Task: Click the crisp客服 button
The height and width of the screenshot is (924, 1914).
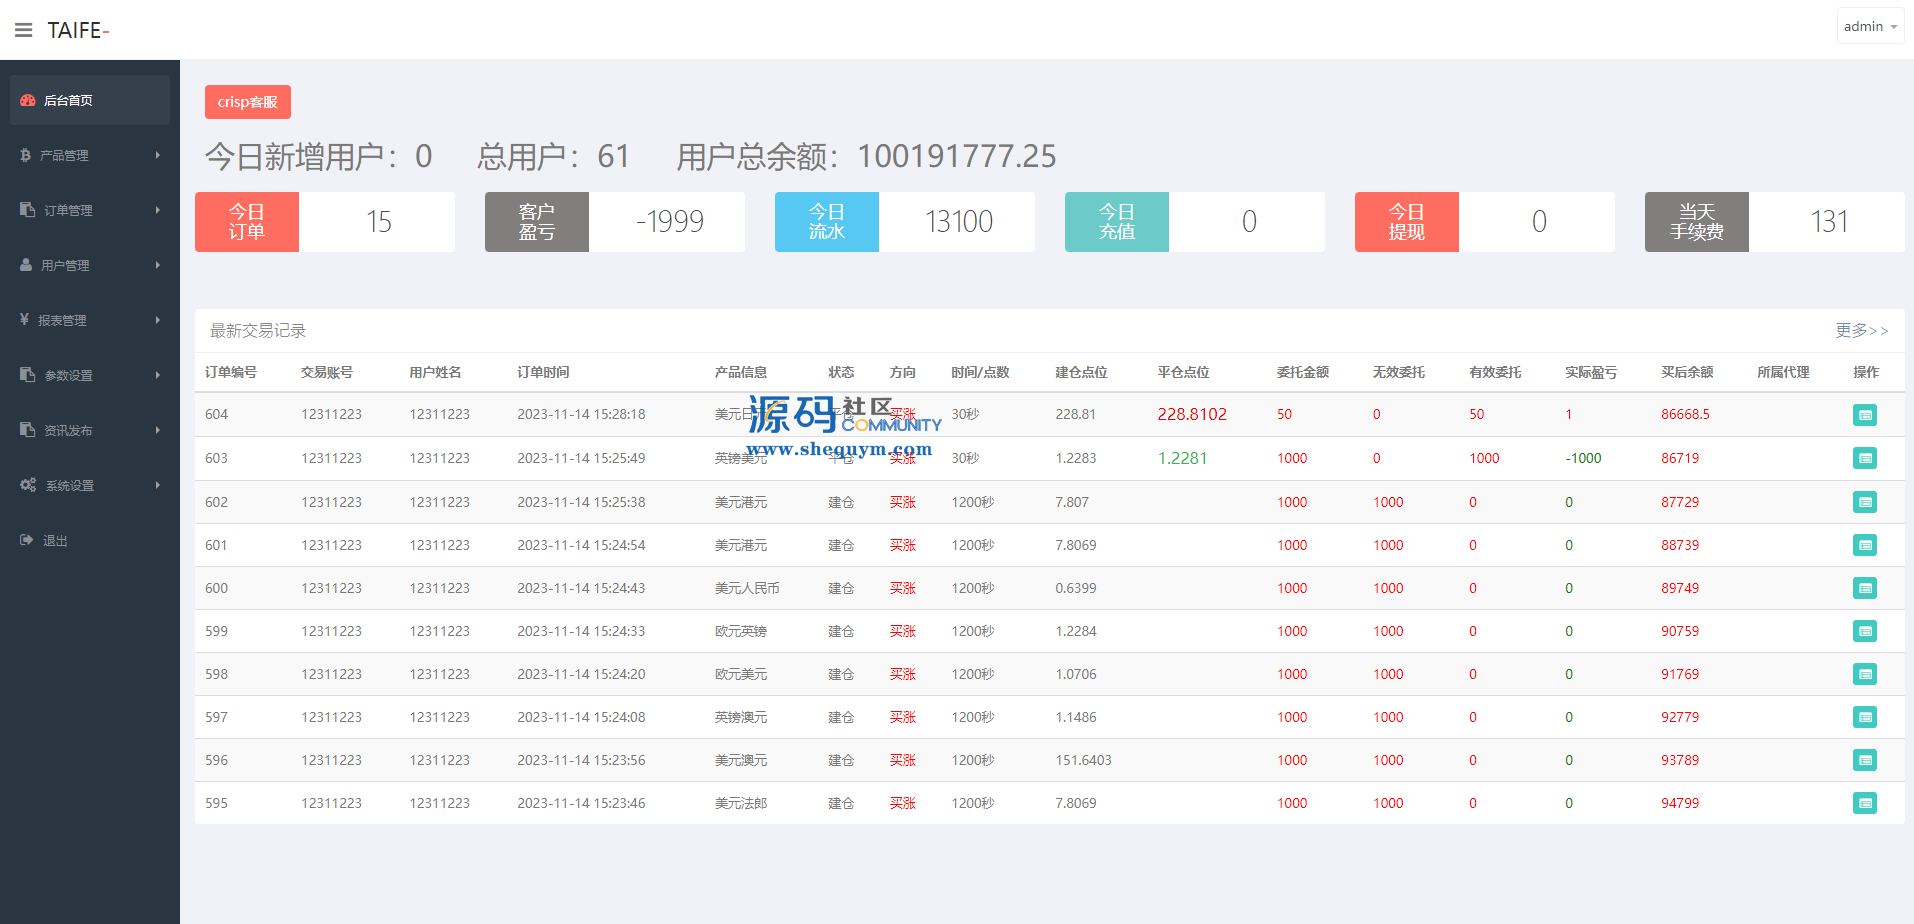Action: [248, 102]
